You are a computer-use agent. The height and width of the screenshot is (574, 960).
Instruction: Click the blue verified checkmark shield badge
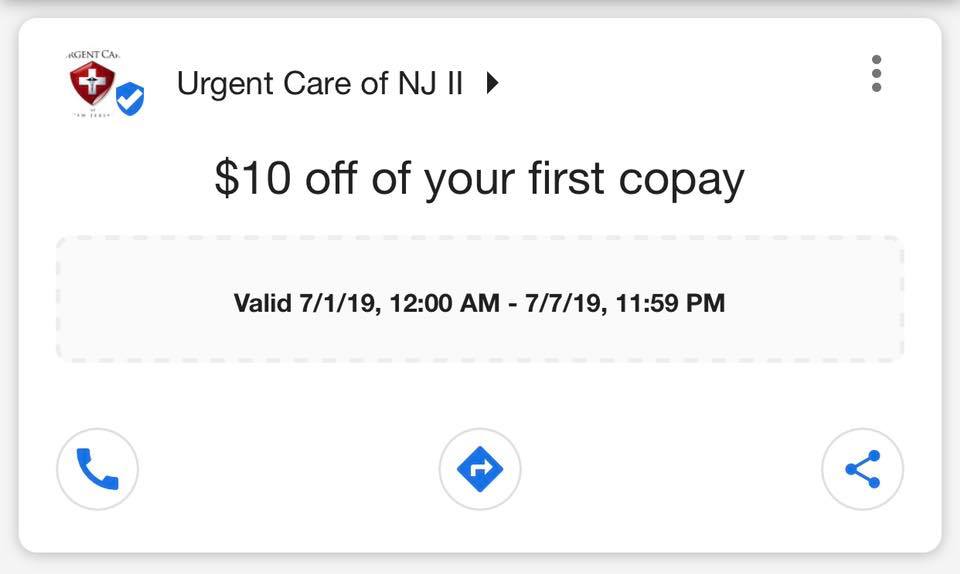pyautogui.click(x=130, y=99)
